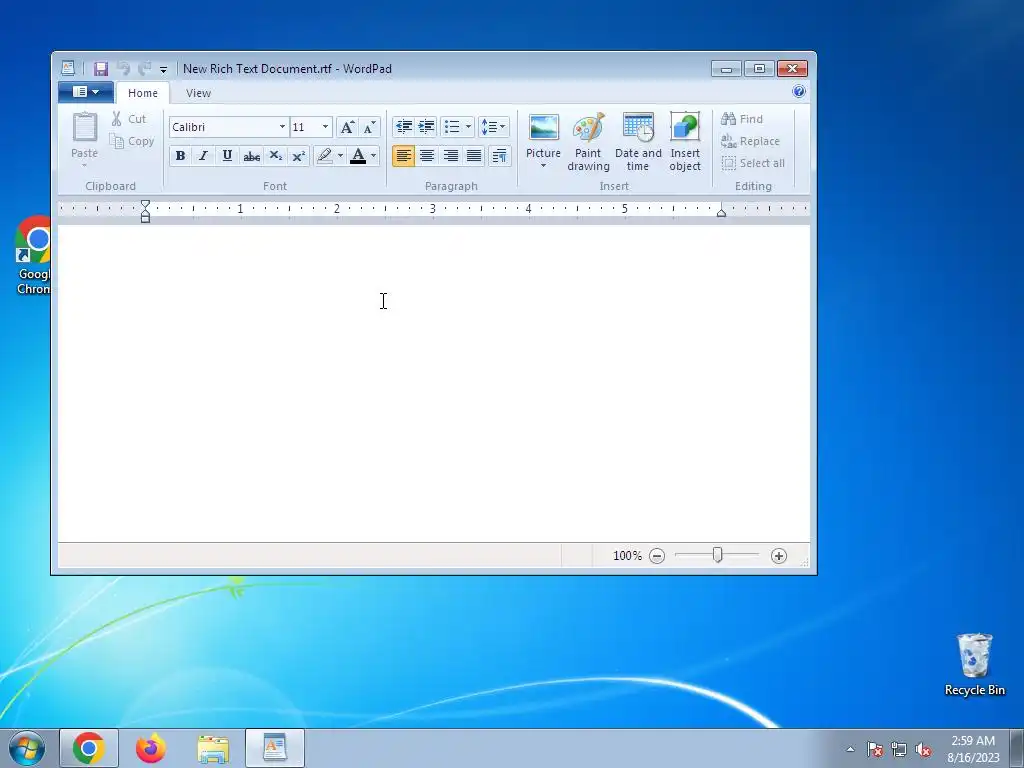The height and width of the screenshot is (768, 1024).
Task: Click the WordPad document icon in title bar
Action: 68,68
